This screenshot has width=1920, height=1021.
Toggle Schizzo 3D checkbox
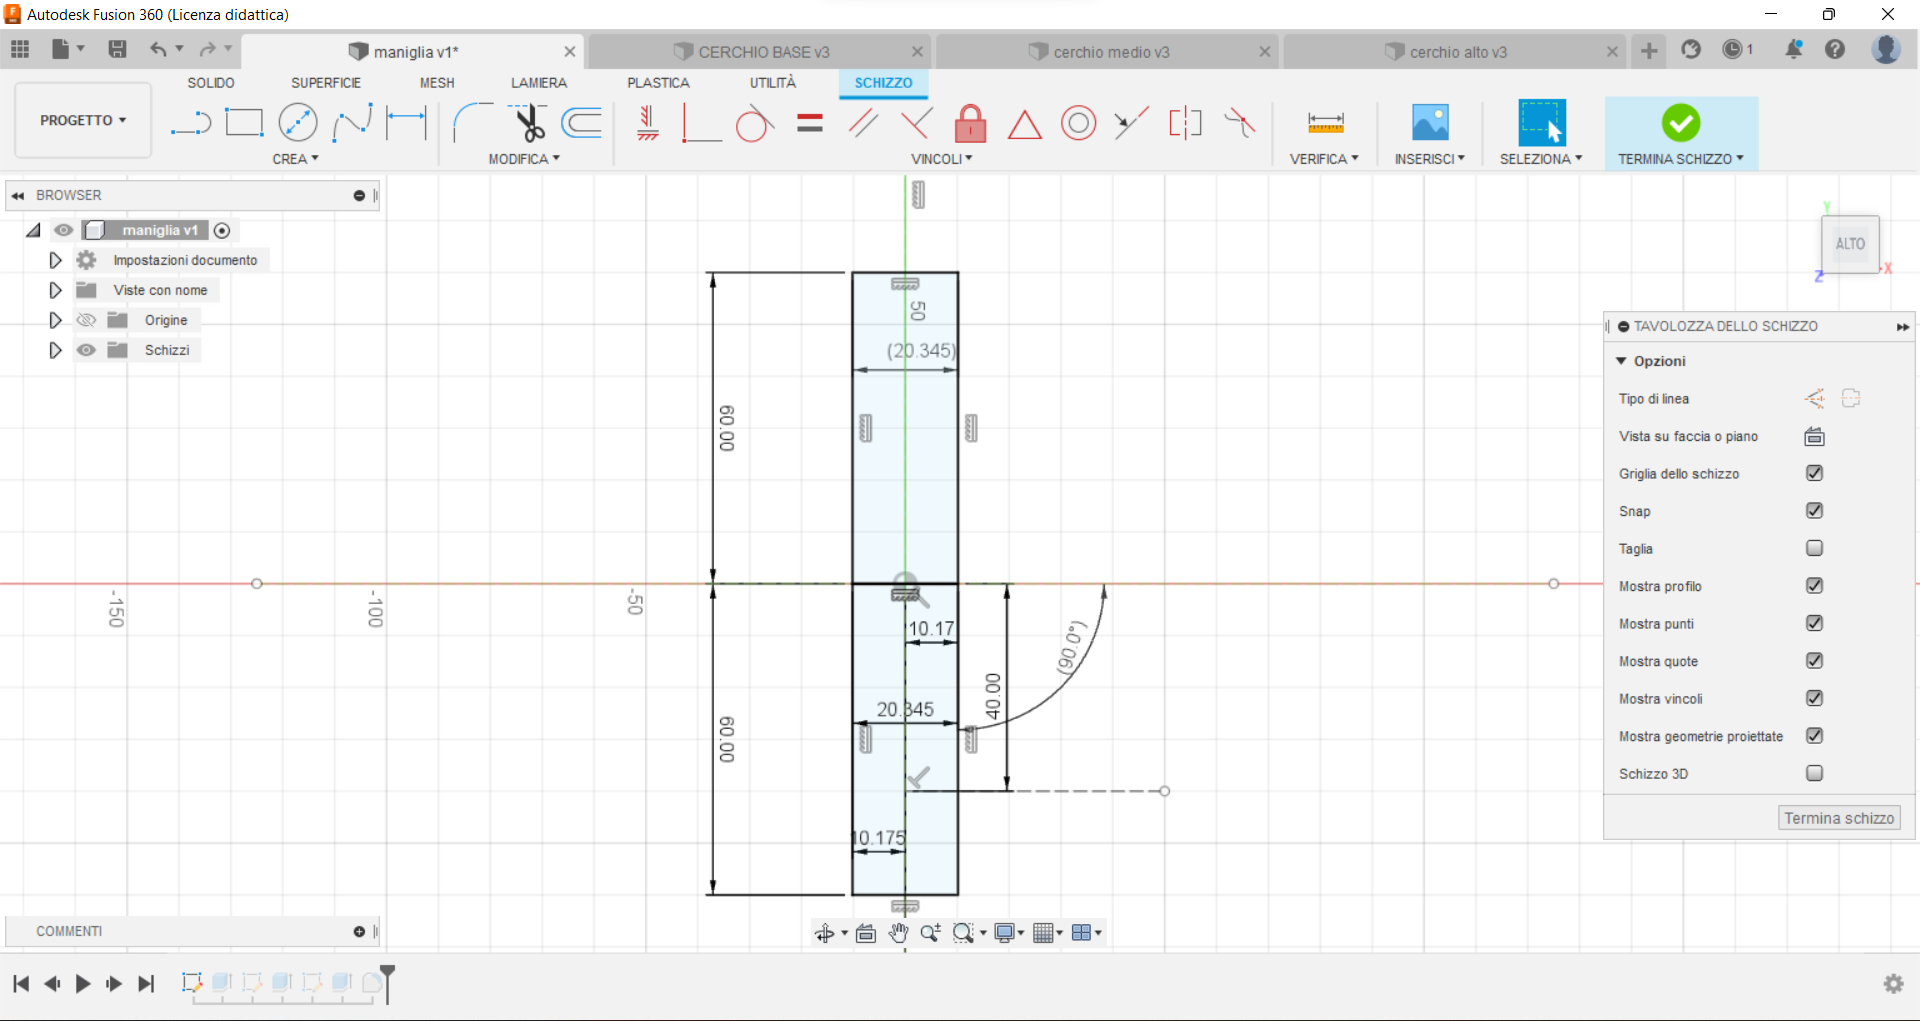click(1814, 773)
